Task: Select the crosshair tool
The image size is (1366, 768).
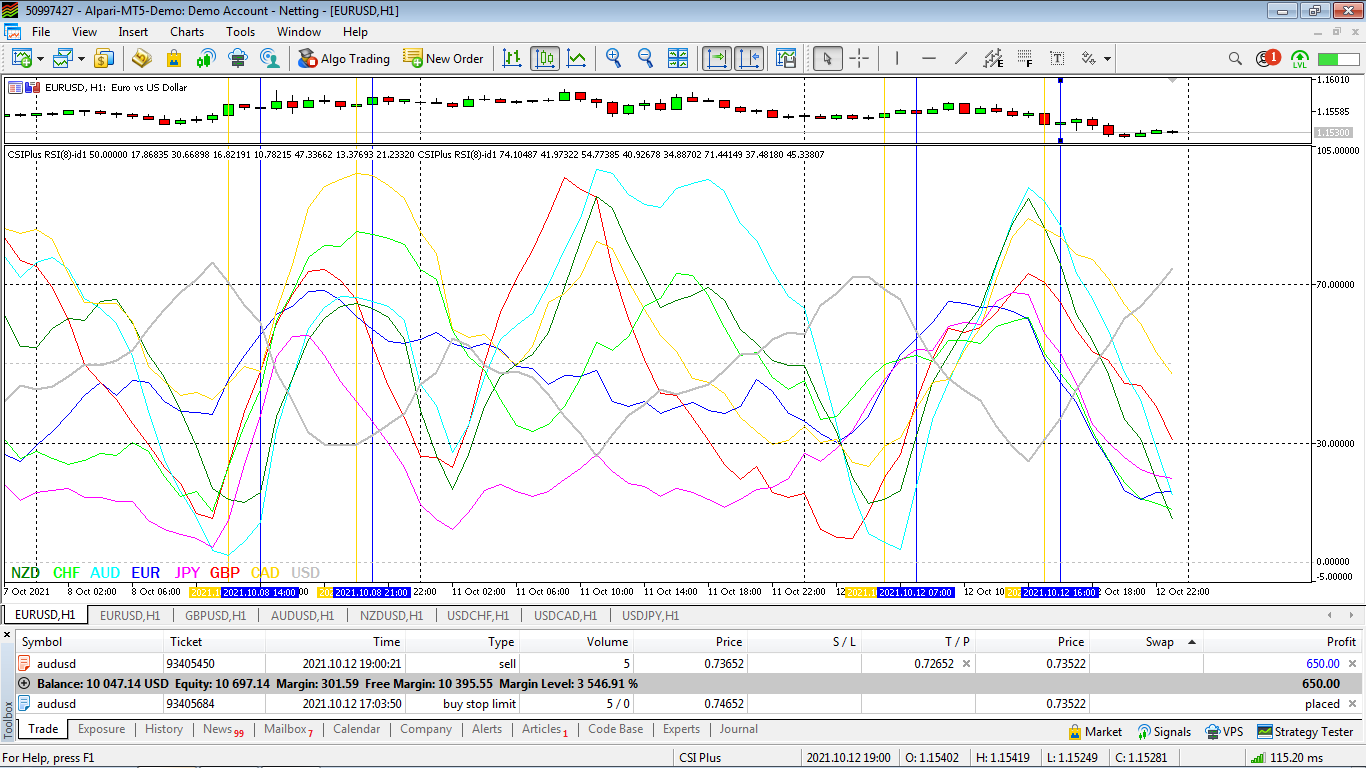Action: 859,58
